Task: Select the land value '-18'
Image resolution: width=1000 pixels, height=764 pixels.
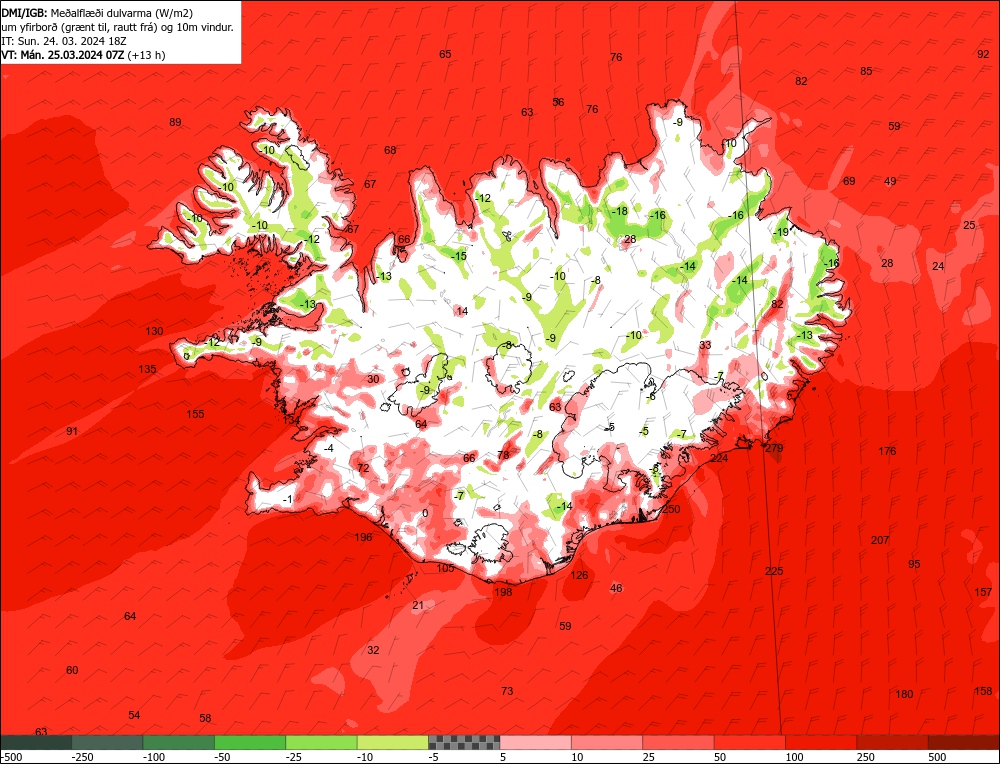Action: tap(619, 211)
